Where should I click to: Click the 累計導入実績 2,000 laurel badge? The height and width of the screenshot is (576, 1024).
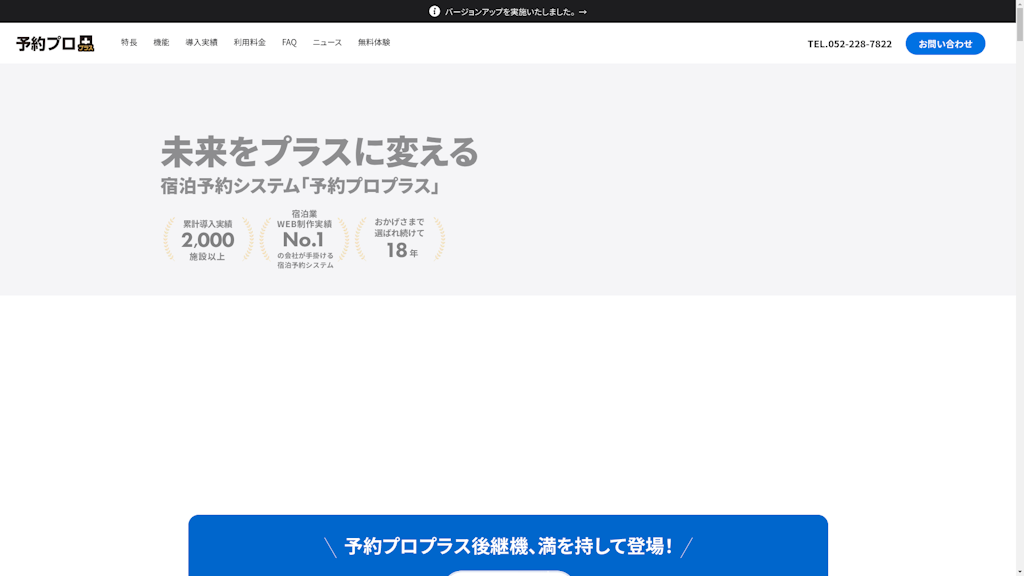[x=208, y=240]
